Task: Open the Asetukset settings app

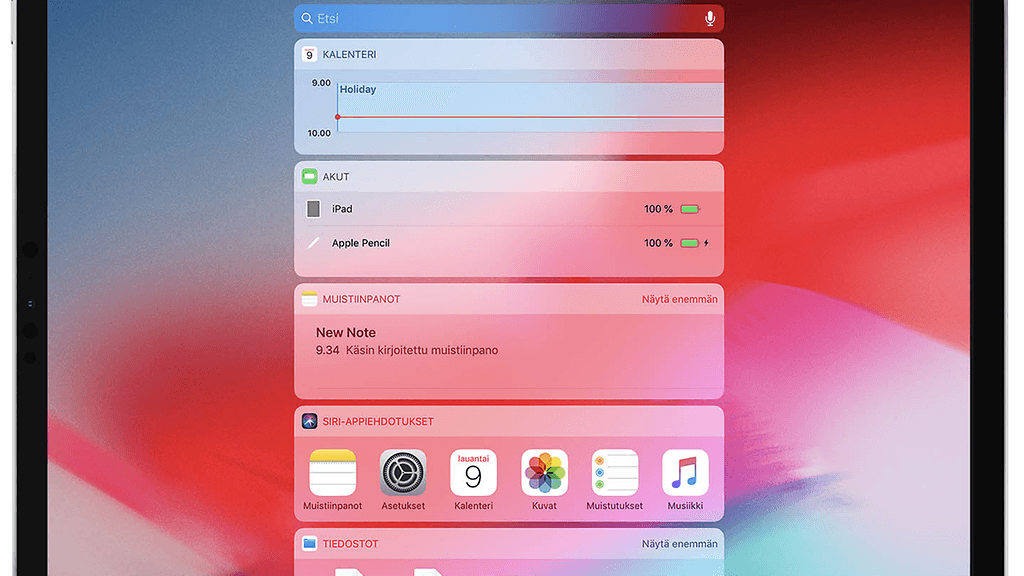Action: tap(403, 473)
